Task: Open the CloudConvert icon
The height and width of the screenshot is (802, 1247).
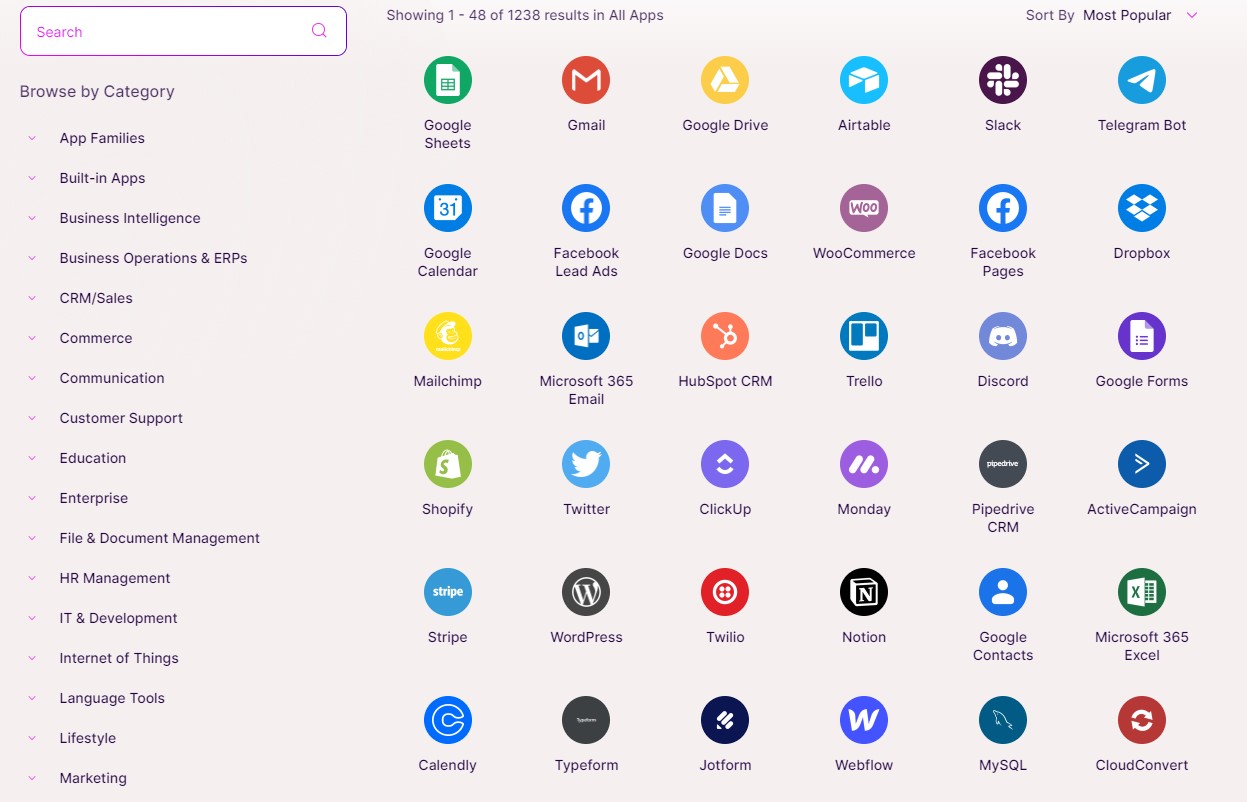Action: [x=1142, y=720]
